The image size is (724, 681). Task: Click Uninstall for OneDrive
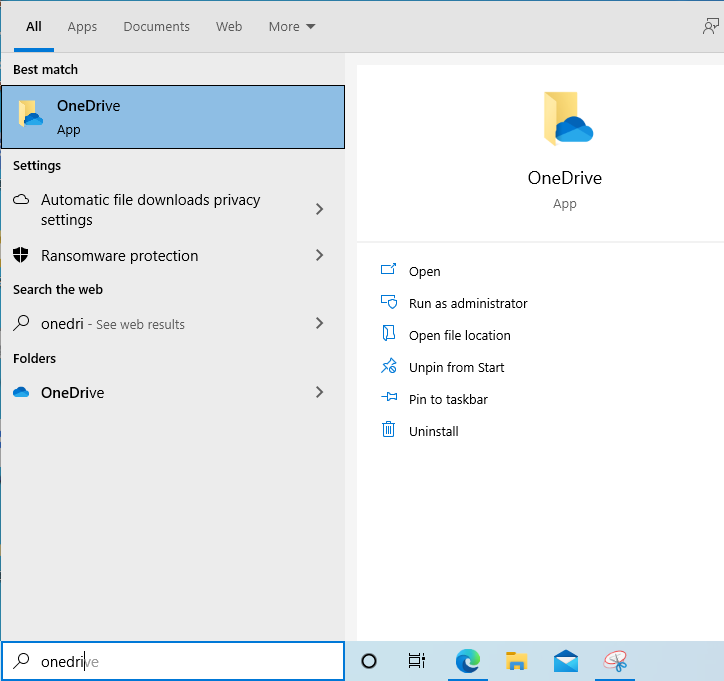(x=434, y=431)
